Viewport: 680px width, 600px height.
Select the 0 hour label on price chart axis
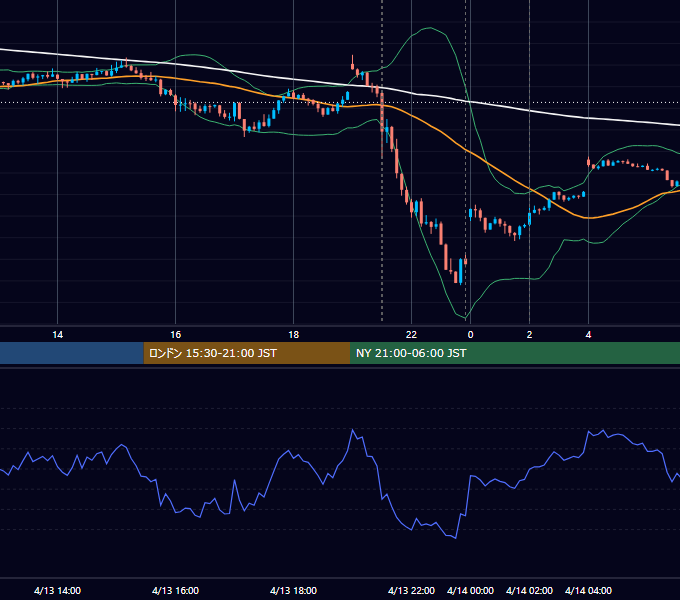pyautogui.click(x=471, y=335)
